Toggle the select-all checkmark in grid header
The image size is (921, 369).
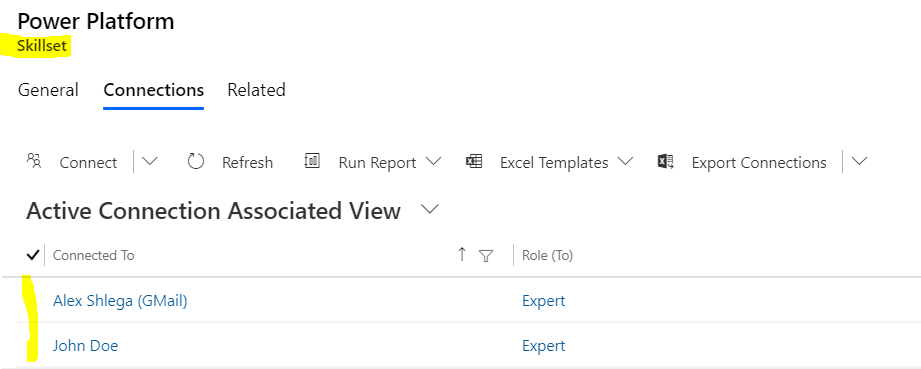33,255
